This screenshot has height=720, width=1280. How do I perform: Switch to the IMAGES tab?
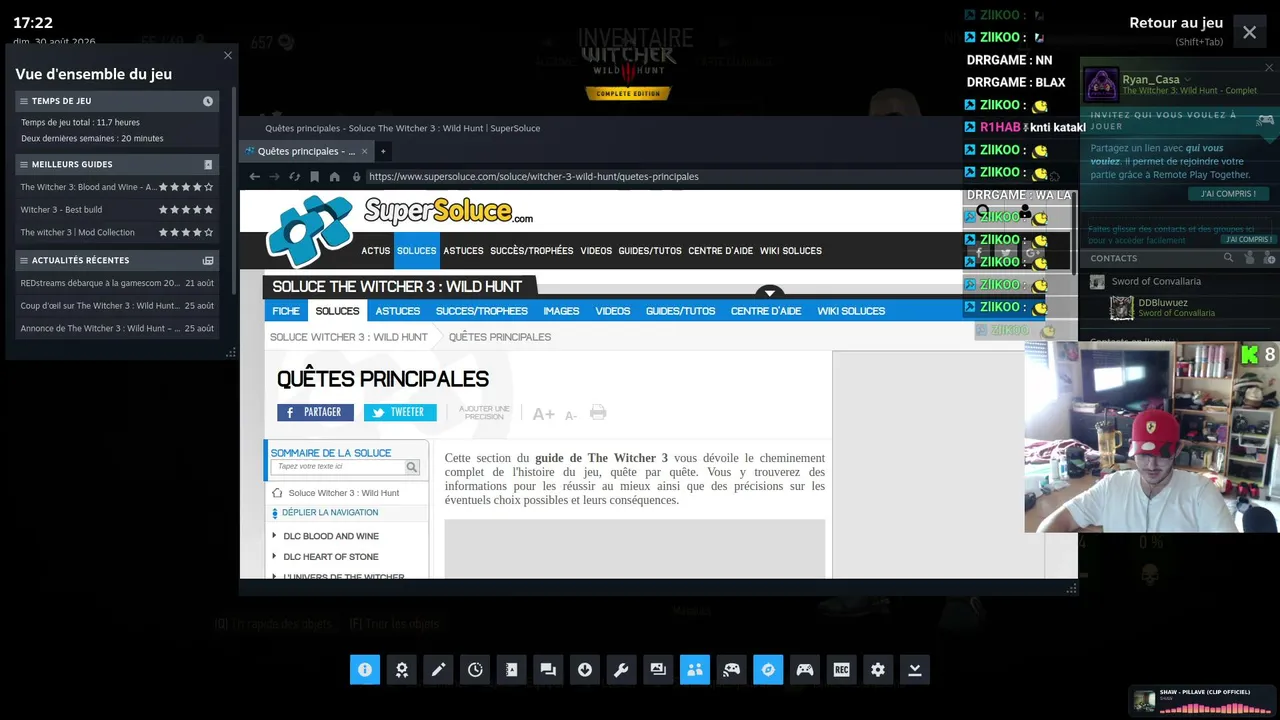click(561, 311)
